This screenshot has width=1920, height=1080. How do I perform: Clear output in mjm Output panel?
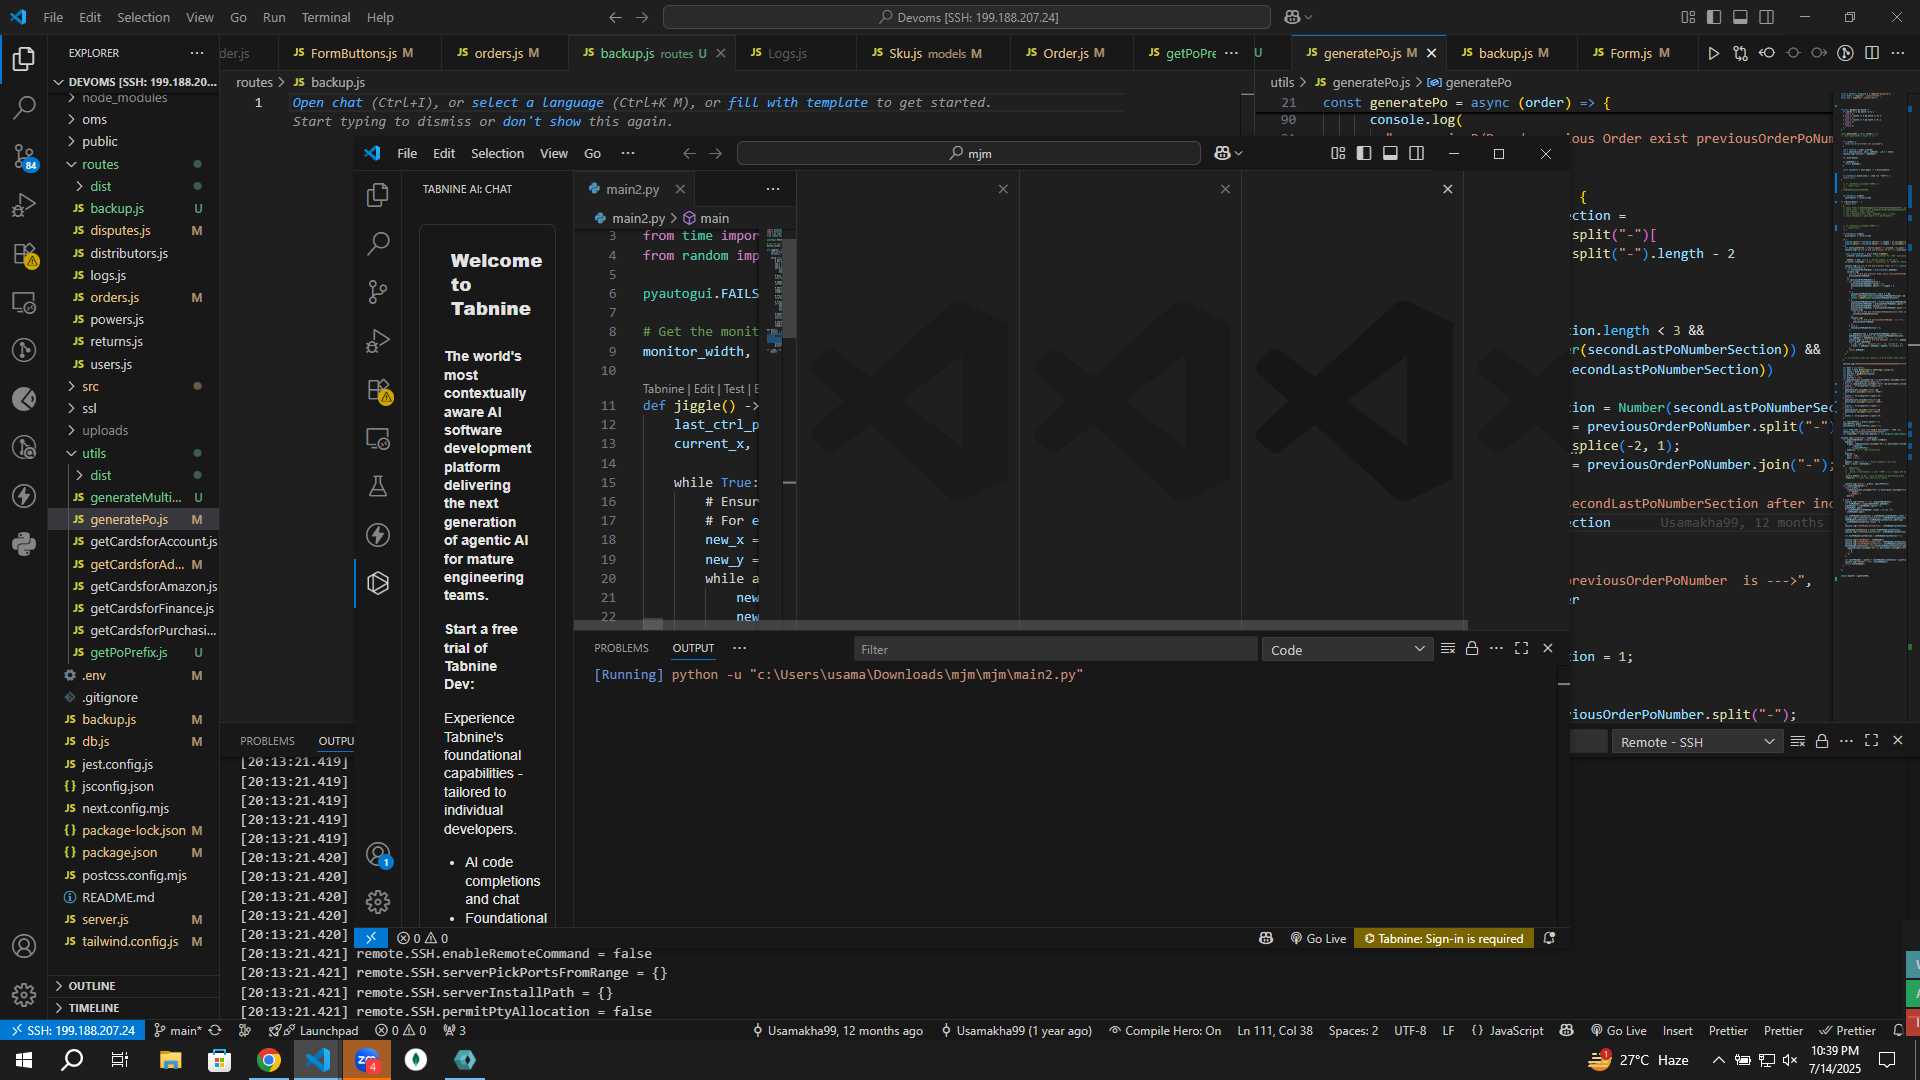1447,649
